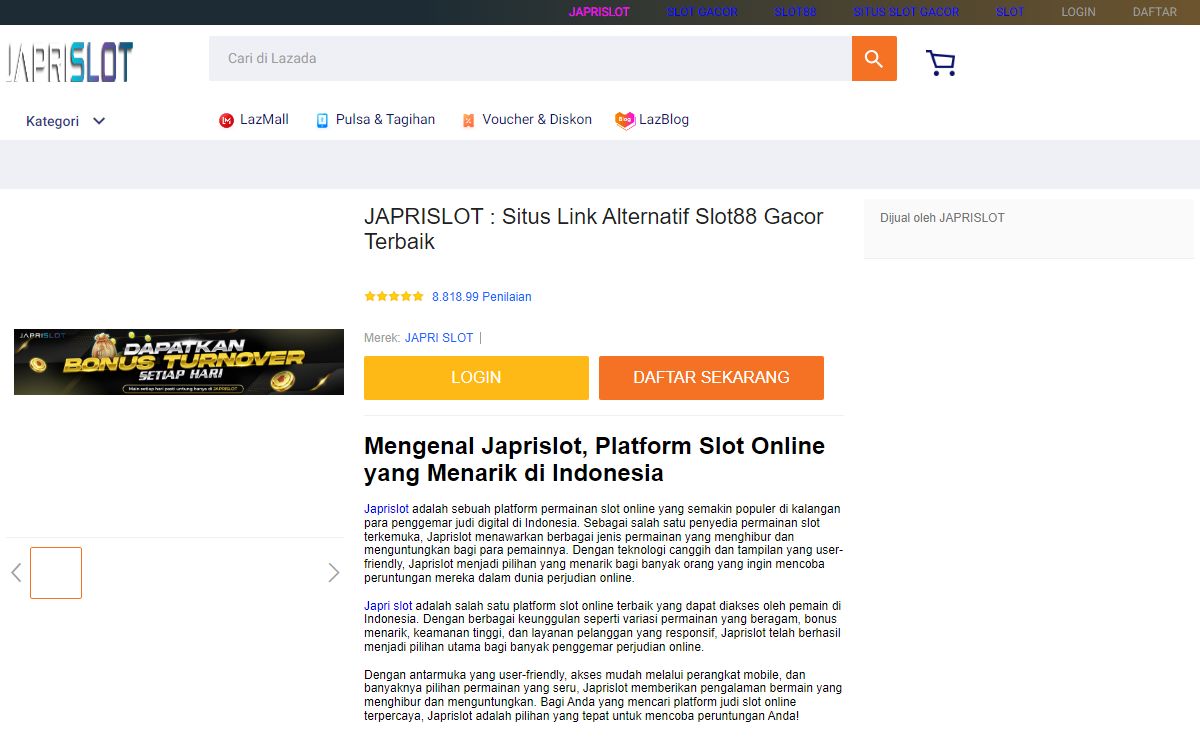Click the DAFTAR SEKARANG button

click(711, 378)
